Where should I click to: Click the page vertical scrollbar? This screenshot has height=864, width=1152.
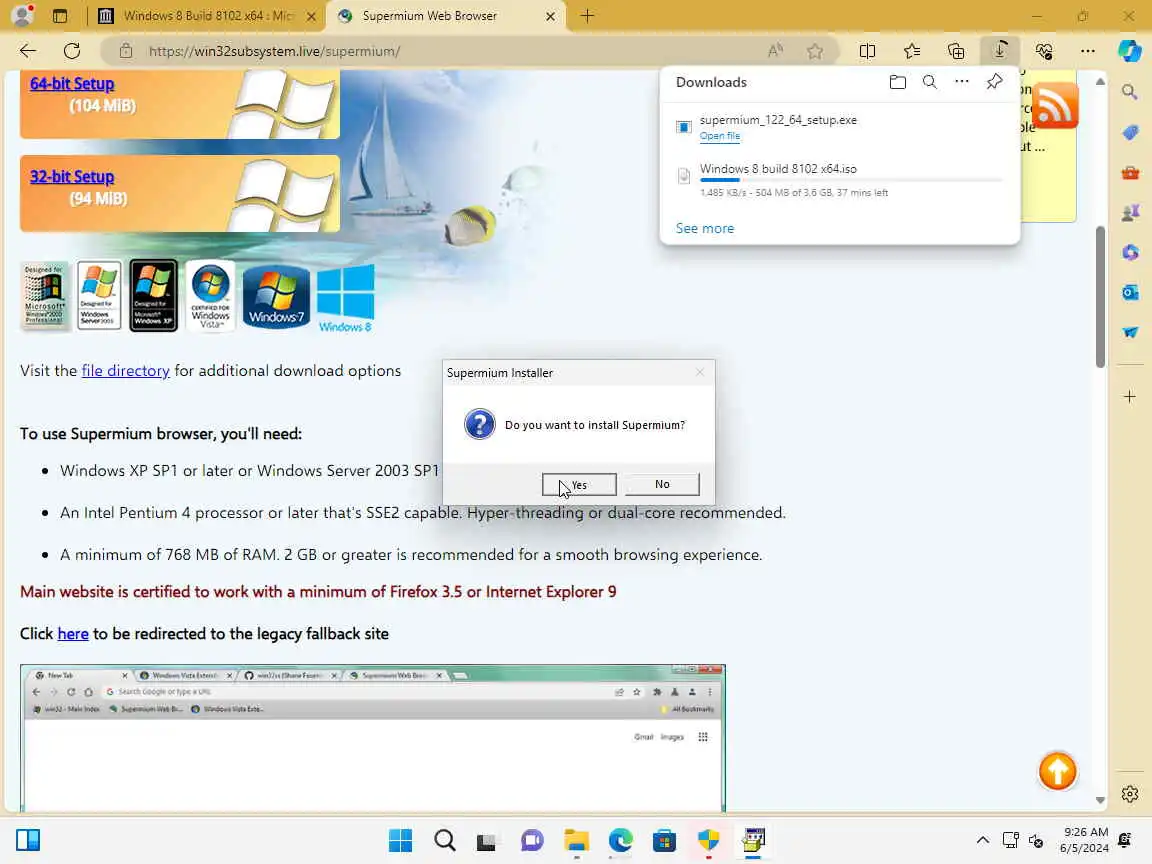(x=1100, y=296)
